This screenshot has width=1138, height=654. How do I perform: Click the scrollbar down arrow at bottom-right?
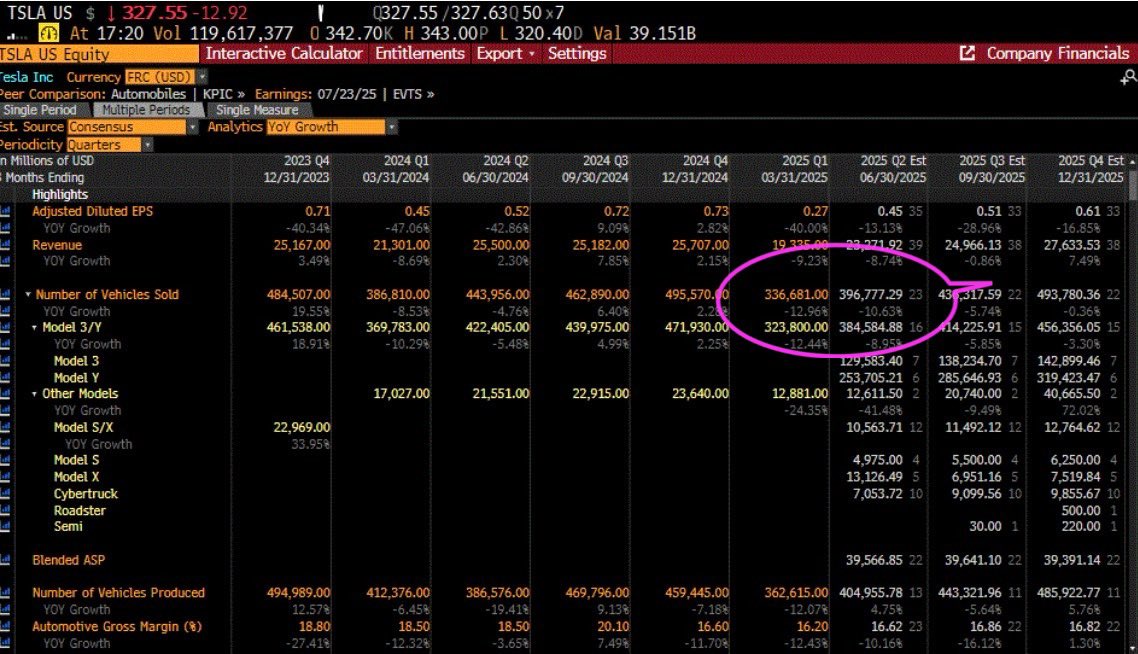(1133, 647)
